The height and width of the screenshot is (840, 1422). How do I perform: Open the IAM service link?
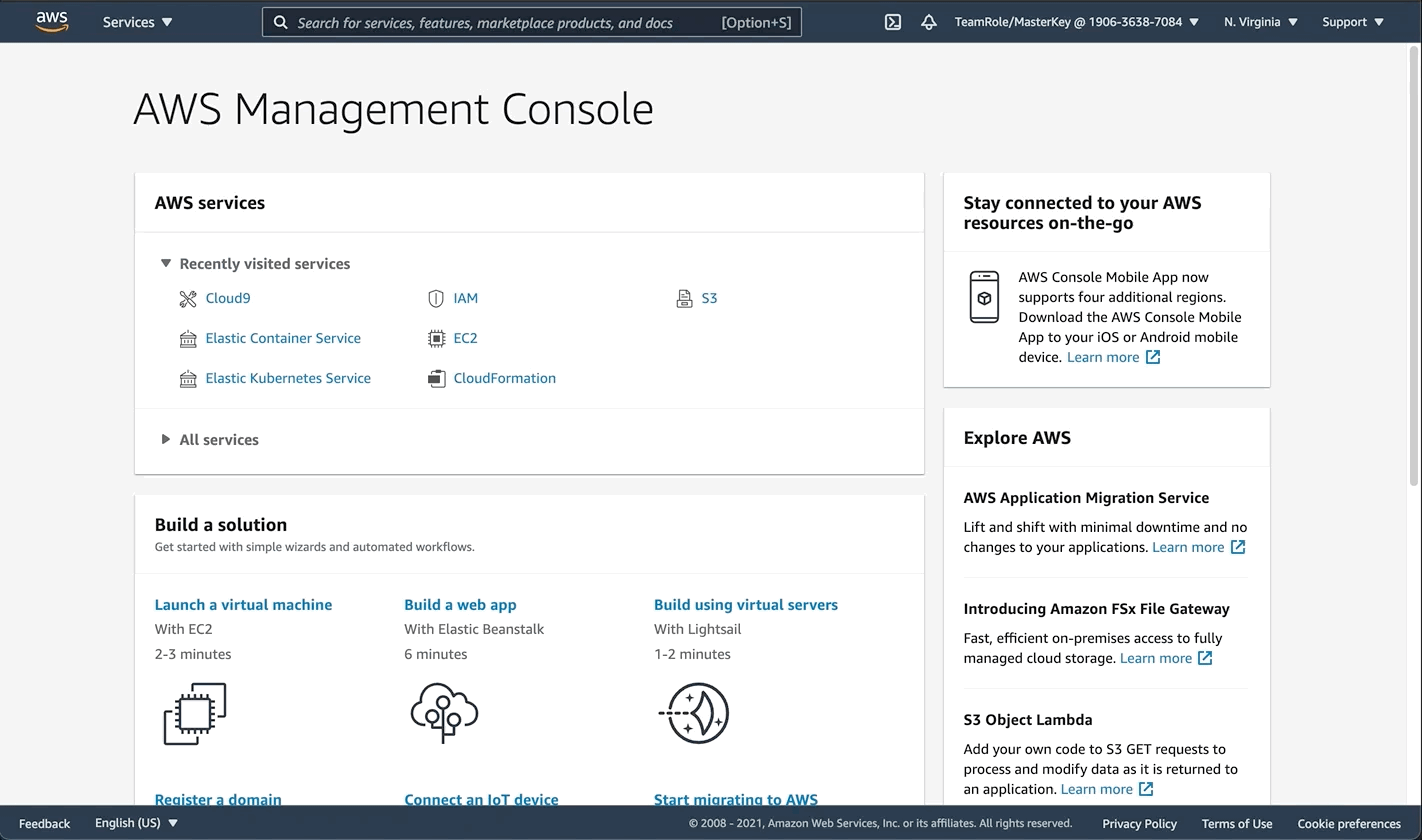point(465,298)
